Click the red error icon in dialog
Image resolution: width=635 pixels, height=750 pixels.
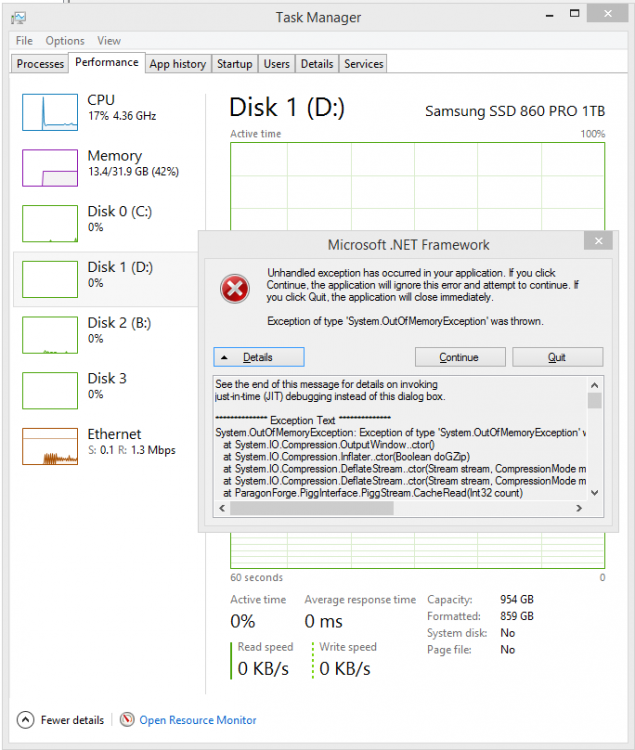pos(235,289)
